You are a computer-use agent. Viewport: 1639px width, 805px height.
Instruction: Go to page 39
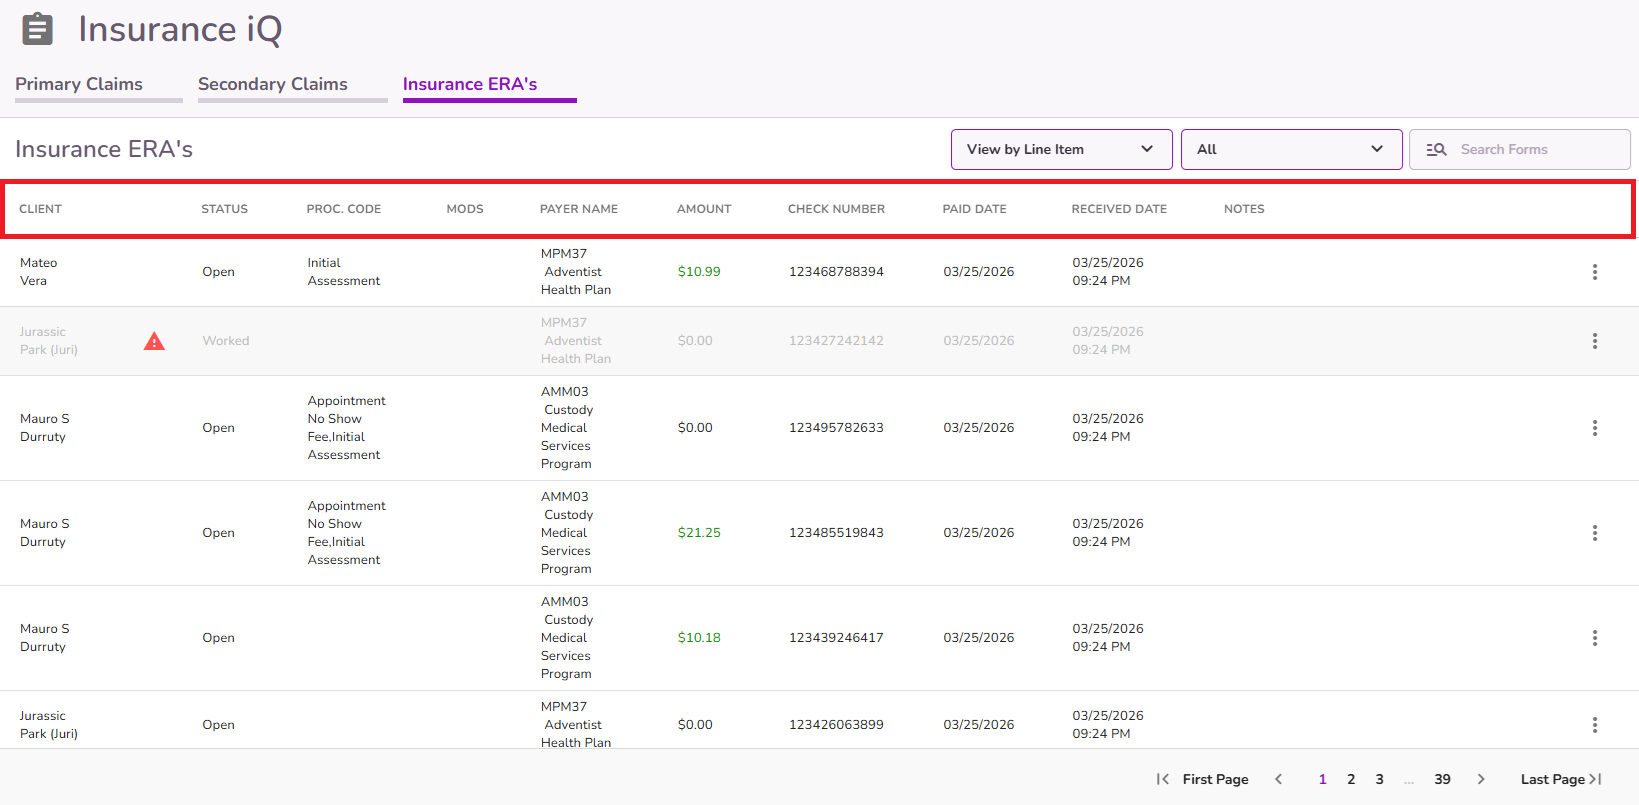1442,779
